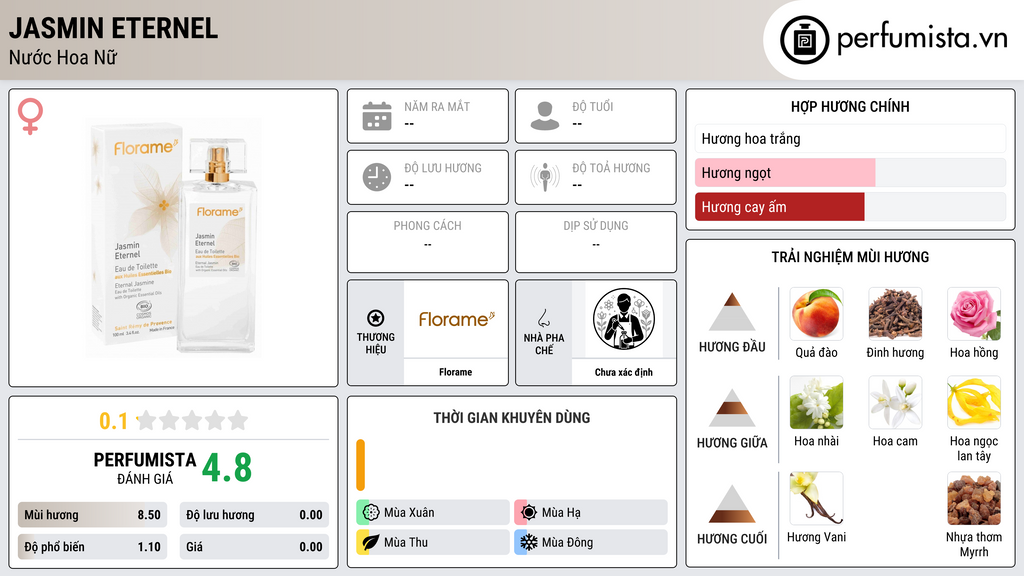The image size is (1024, 576).
Task: Click the Mùa Thu leaf icon
Action: [371, 542]
